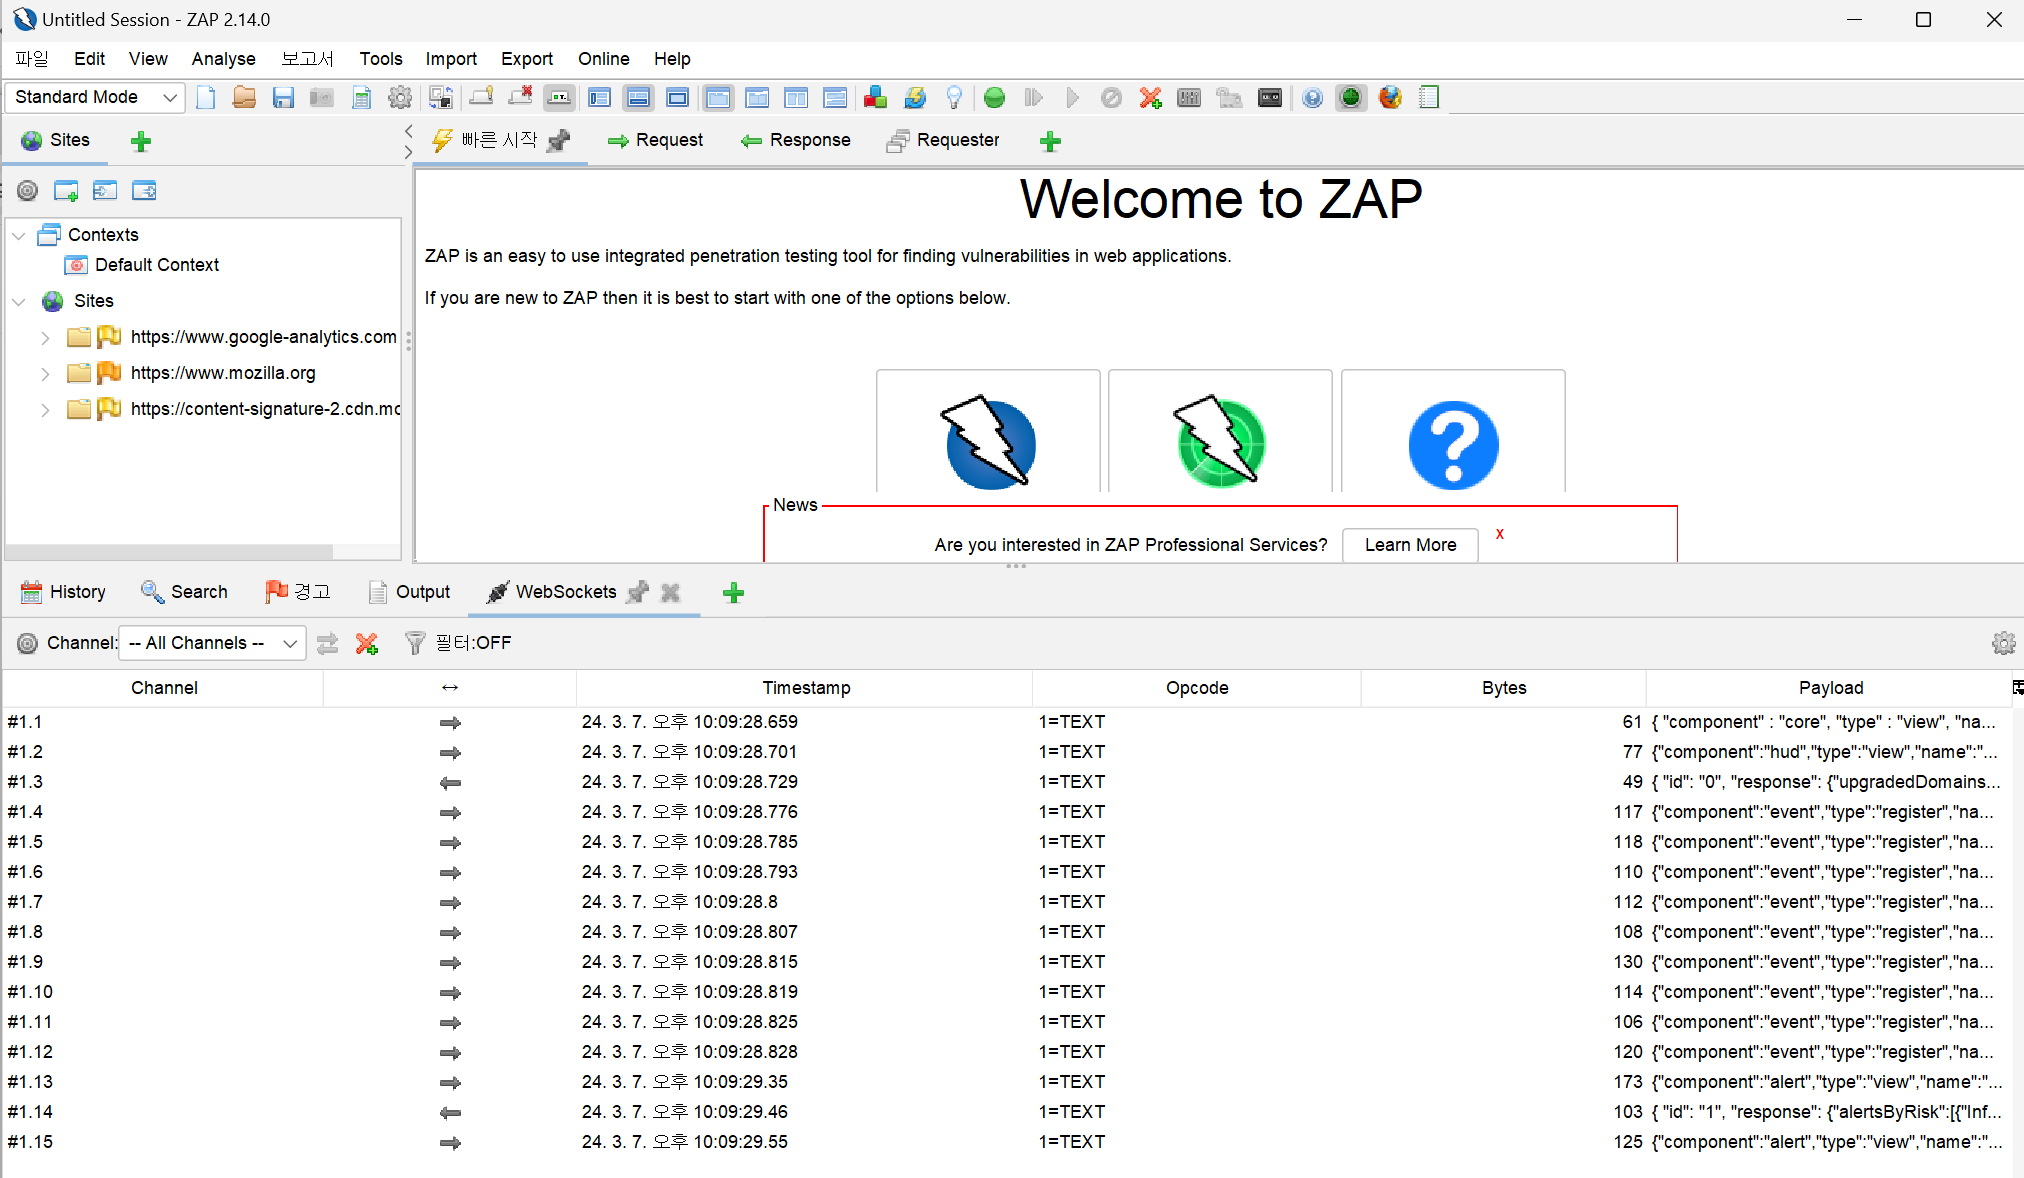Click the Learn More button

point(1409,545)
